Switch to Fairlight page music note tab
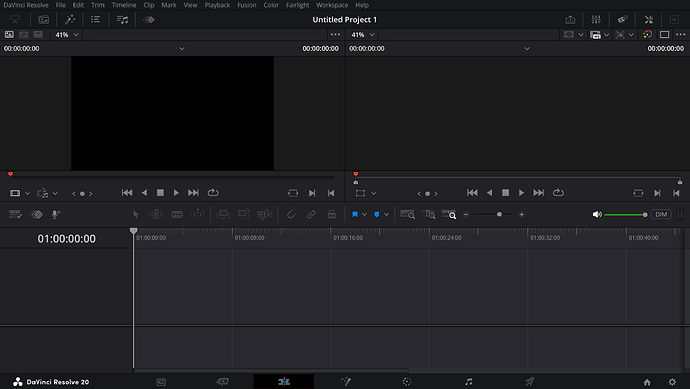 468,382
